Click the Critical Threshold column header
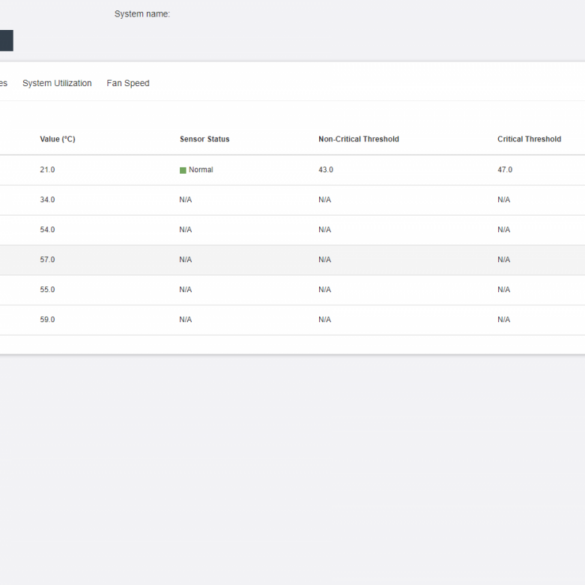The width and height of the screenshot is (585, 585). pos(529,139)
